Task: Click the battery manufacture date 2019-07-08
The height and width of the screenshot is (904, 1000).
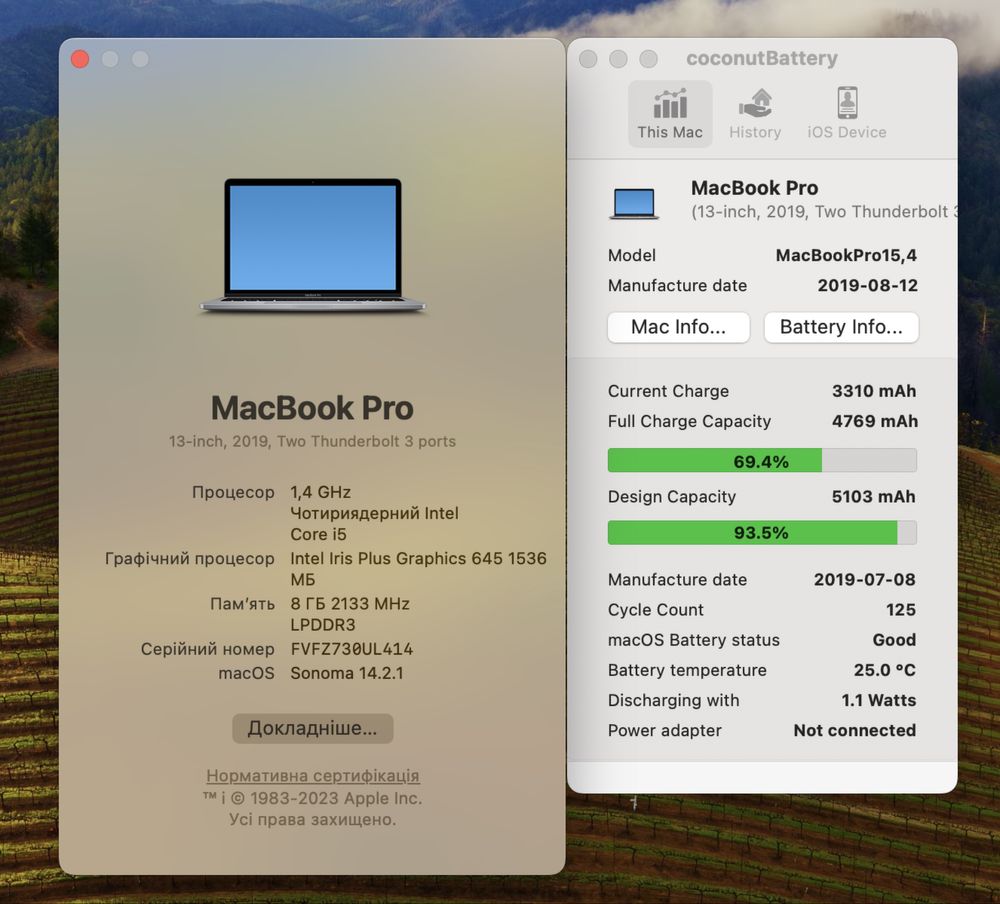Action: 865,579
